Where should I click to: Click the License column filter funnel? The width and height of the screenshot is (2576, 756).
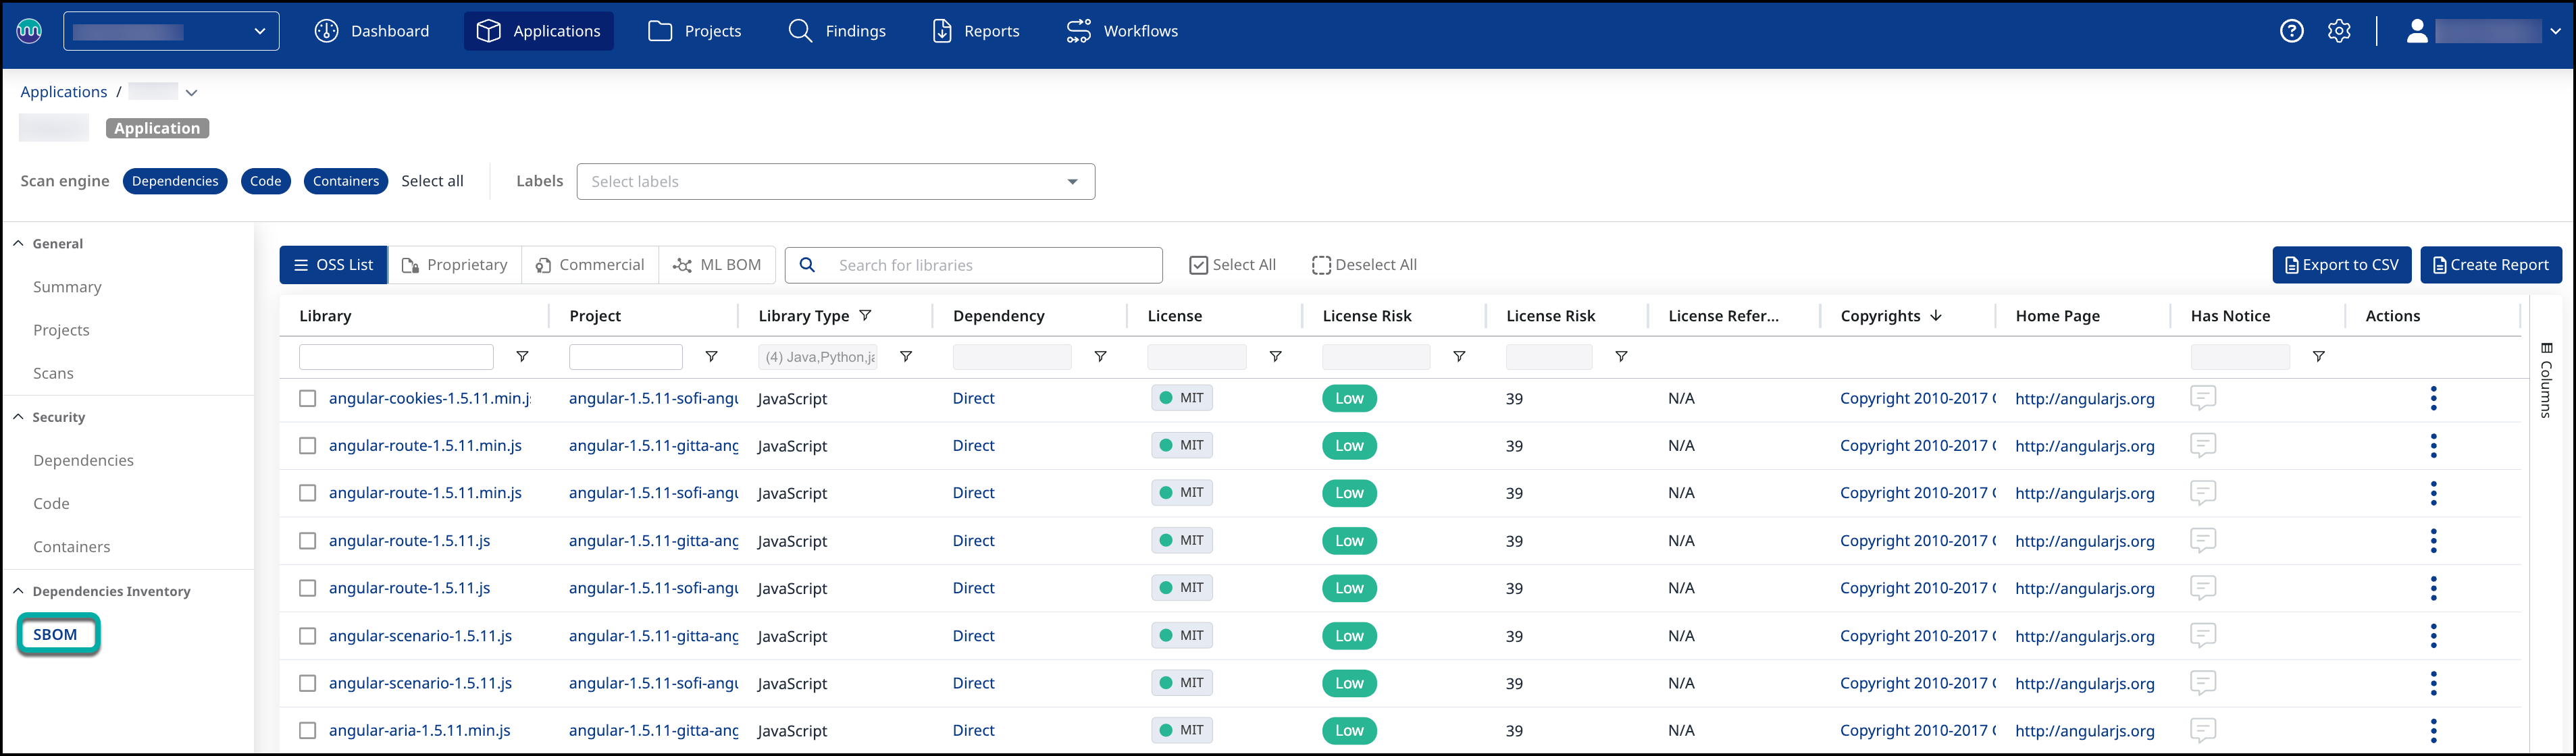(x=1275, y=356)
